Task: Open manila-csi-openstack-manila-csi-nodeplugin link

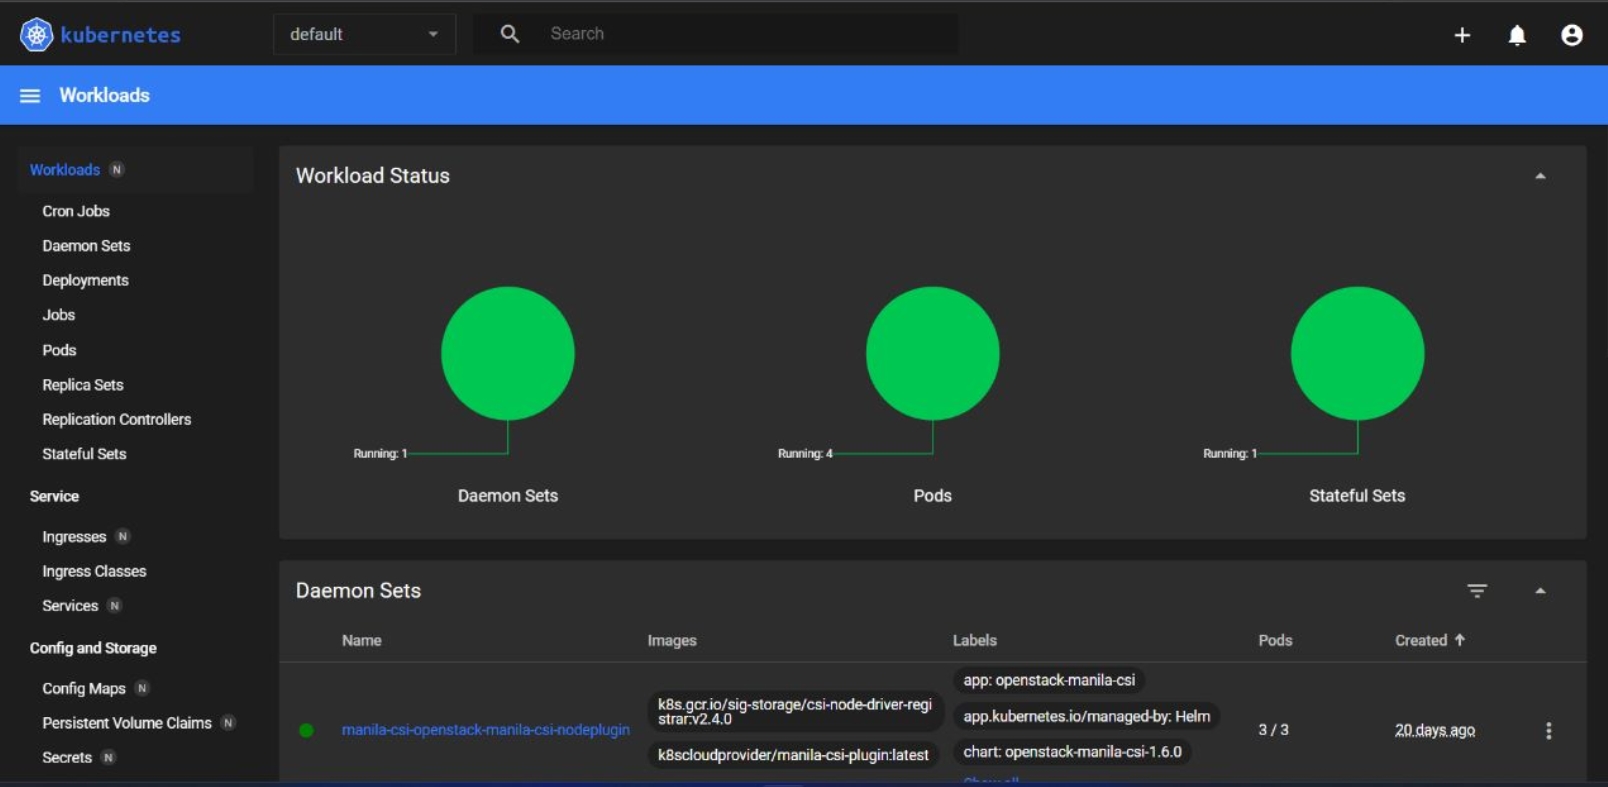Action: (x=485, y=730)
